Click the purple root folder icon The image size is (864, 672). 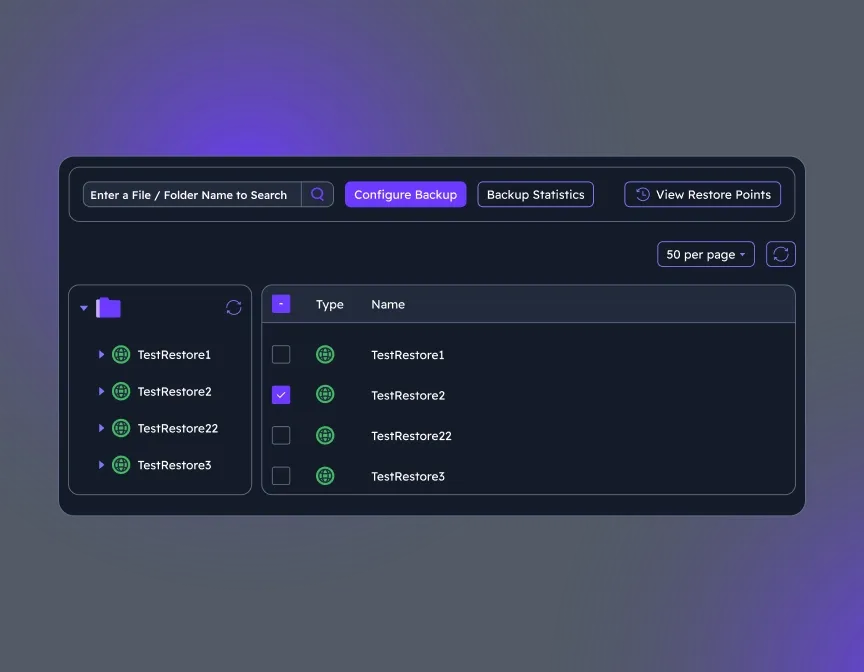tap(108, 308)
